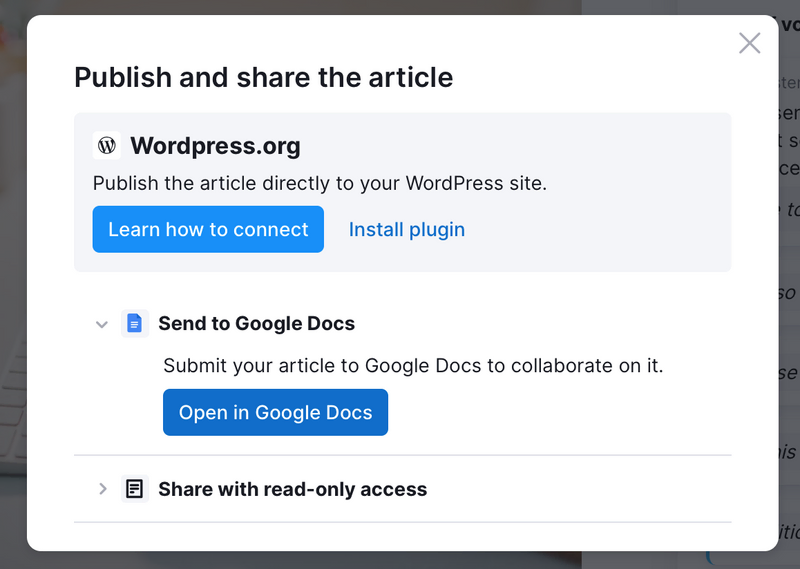The height and width of the screenshot is (569, 800).
Task: Open the Install plugin link
Action: 407,230
